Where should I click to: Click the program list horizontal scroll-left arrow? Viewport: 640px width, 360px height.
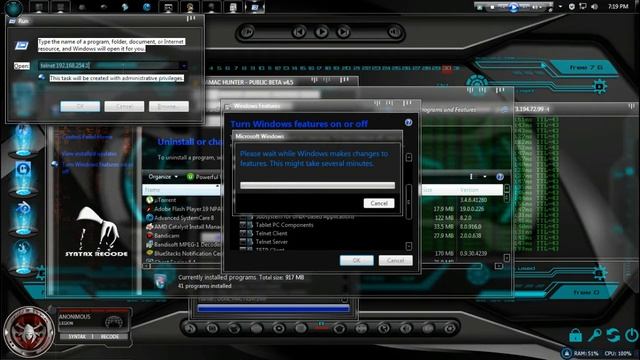(x=147, y=266)
